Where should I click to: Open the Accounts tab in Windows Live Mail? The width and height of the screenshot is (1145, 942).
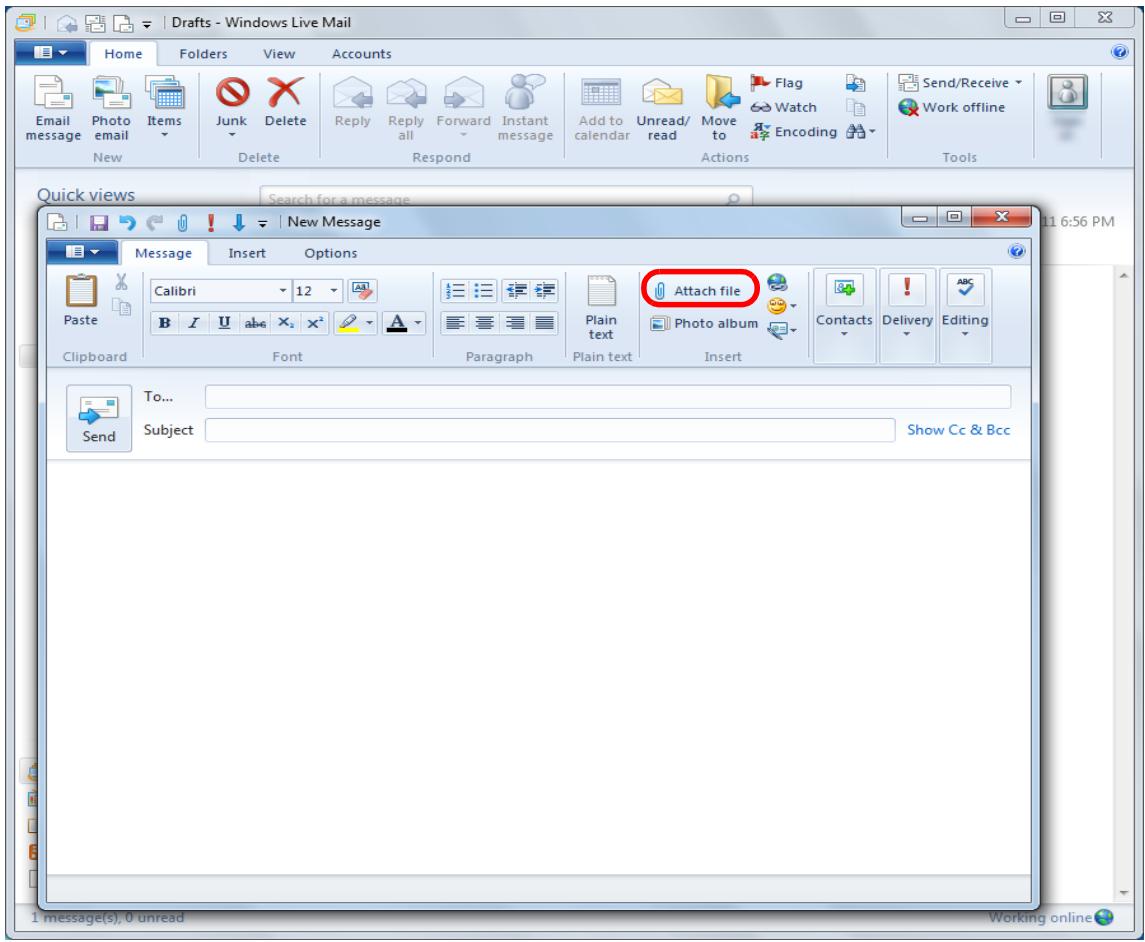click(361, 53)
